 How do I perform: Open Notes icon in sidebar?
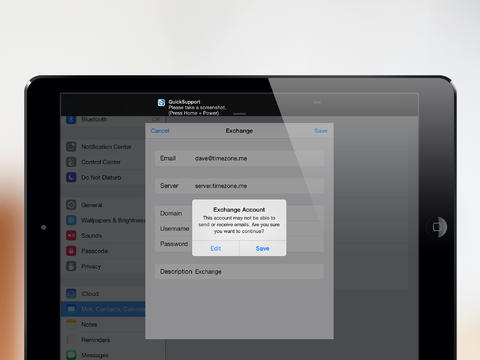click(71, 324)
